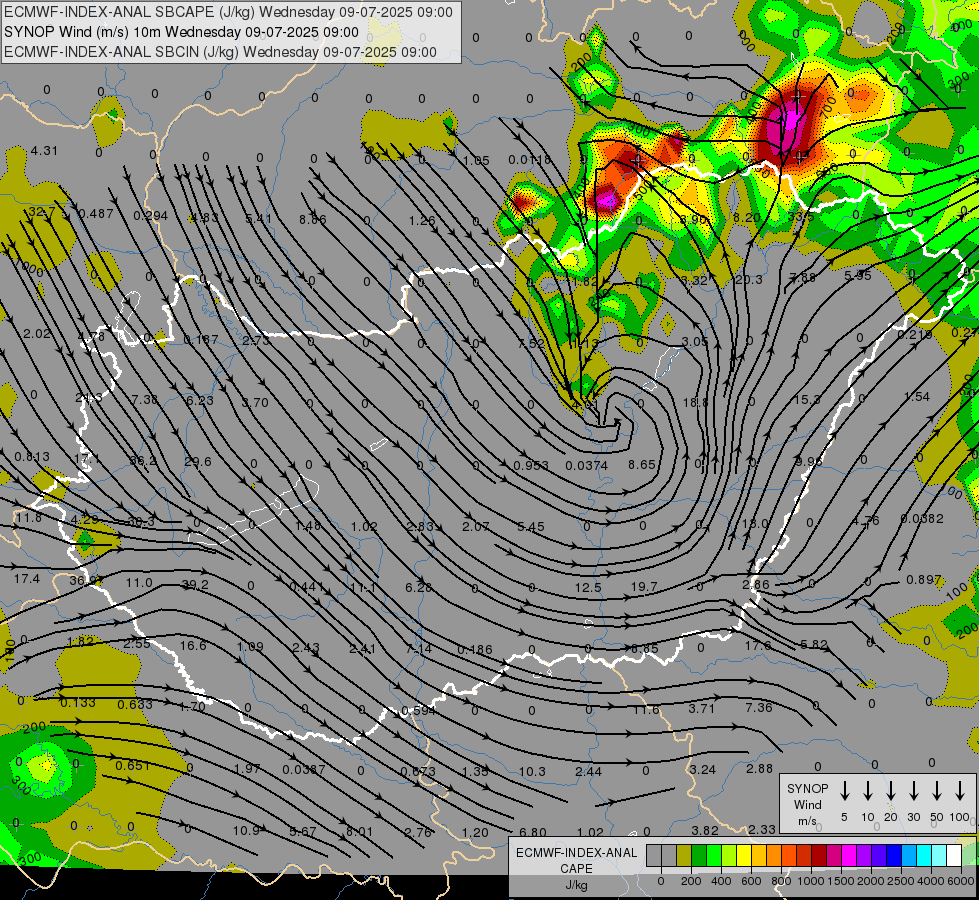Click the map value 11.6
Screen dimensions: 979x900
coord(646,710)
